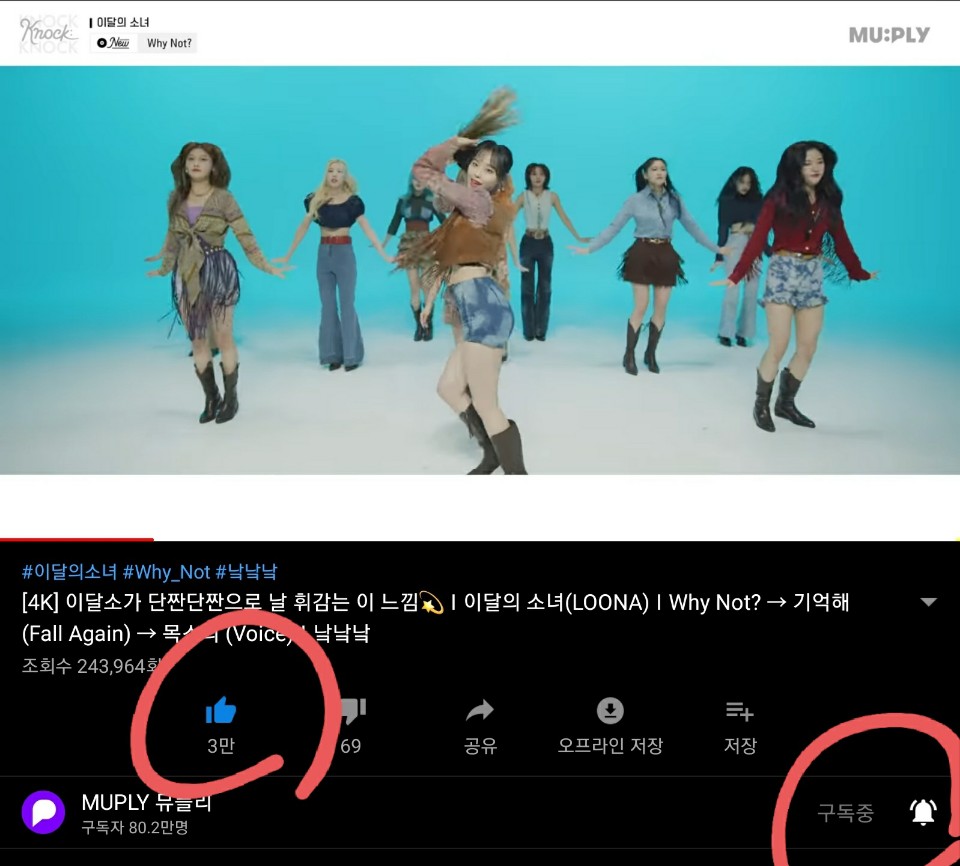The image size is (960, 866).
Task: Tap the video title text
Action: point(435,617)
